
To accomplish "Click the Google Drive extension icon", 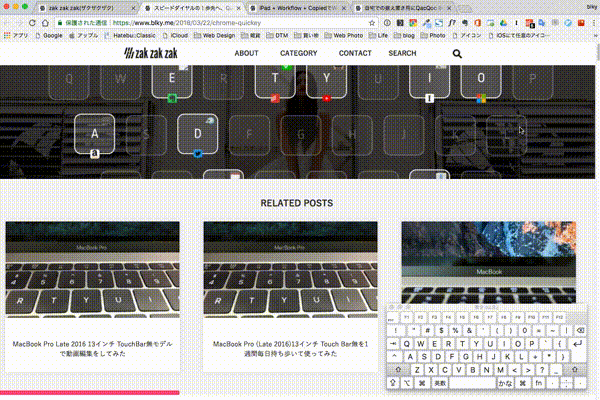I will [503, 23].
